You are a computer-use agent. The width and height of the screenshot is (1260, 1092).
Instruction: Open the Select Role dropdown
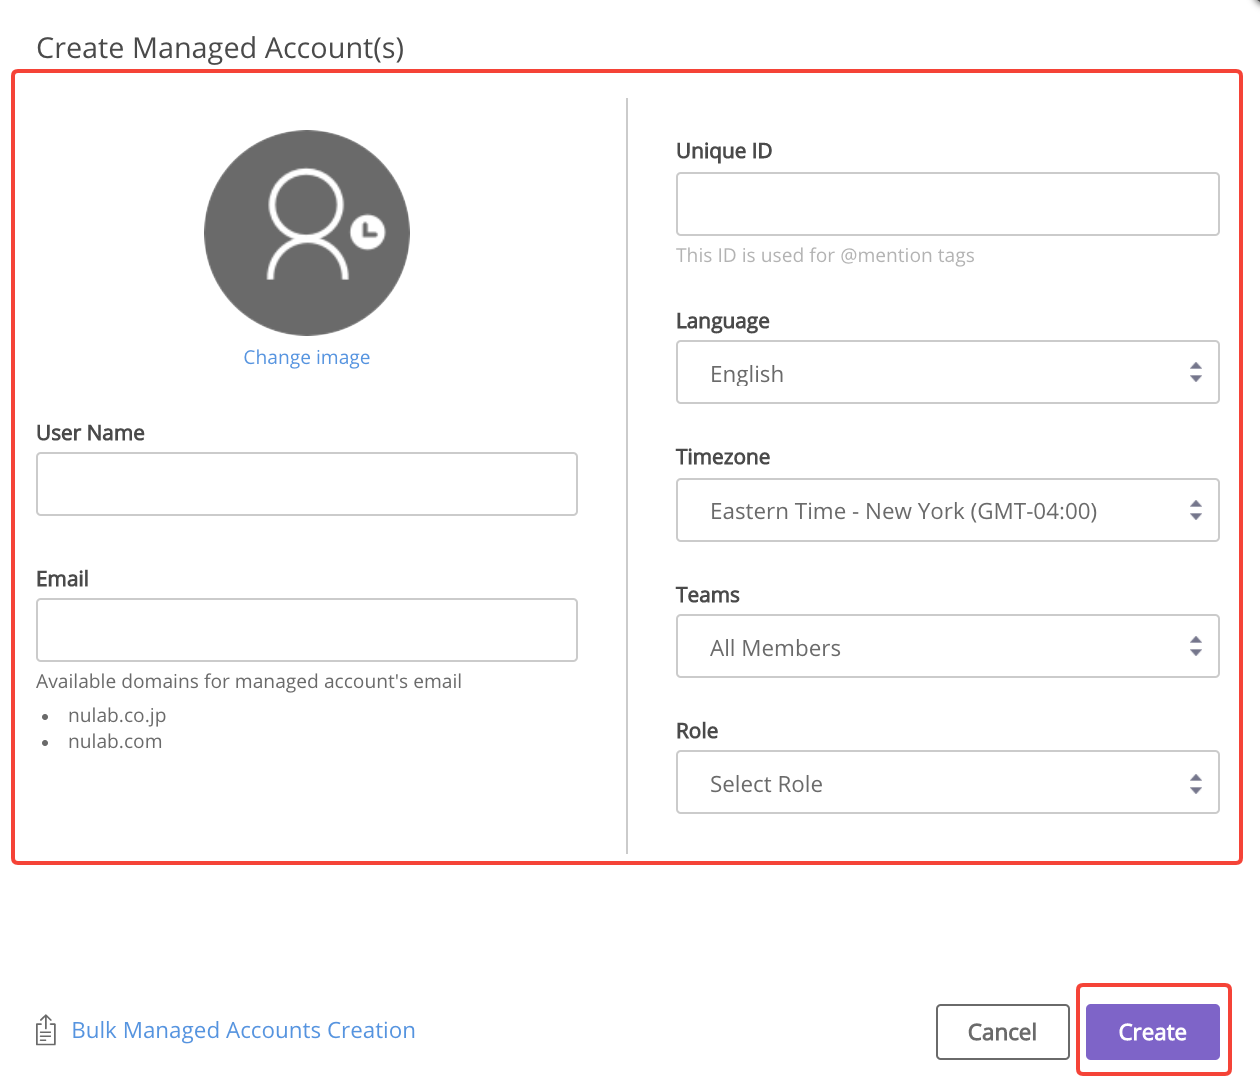[948, 782]
